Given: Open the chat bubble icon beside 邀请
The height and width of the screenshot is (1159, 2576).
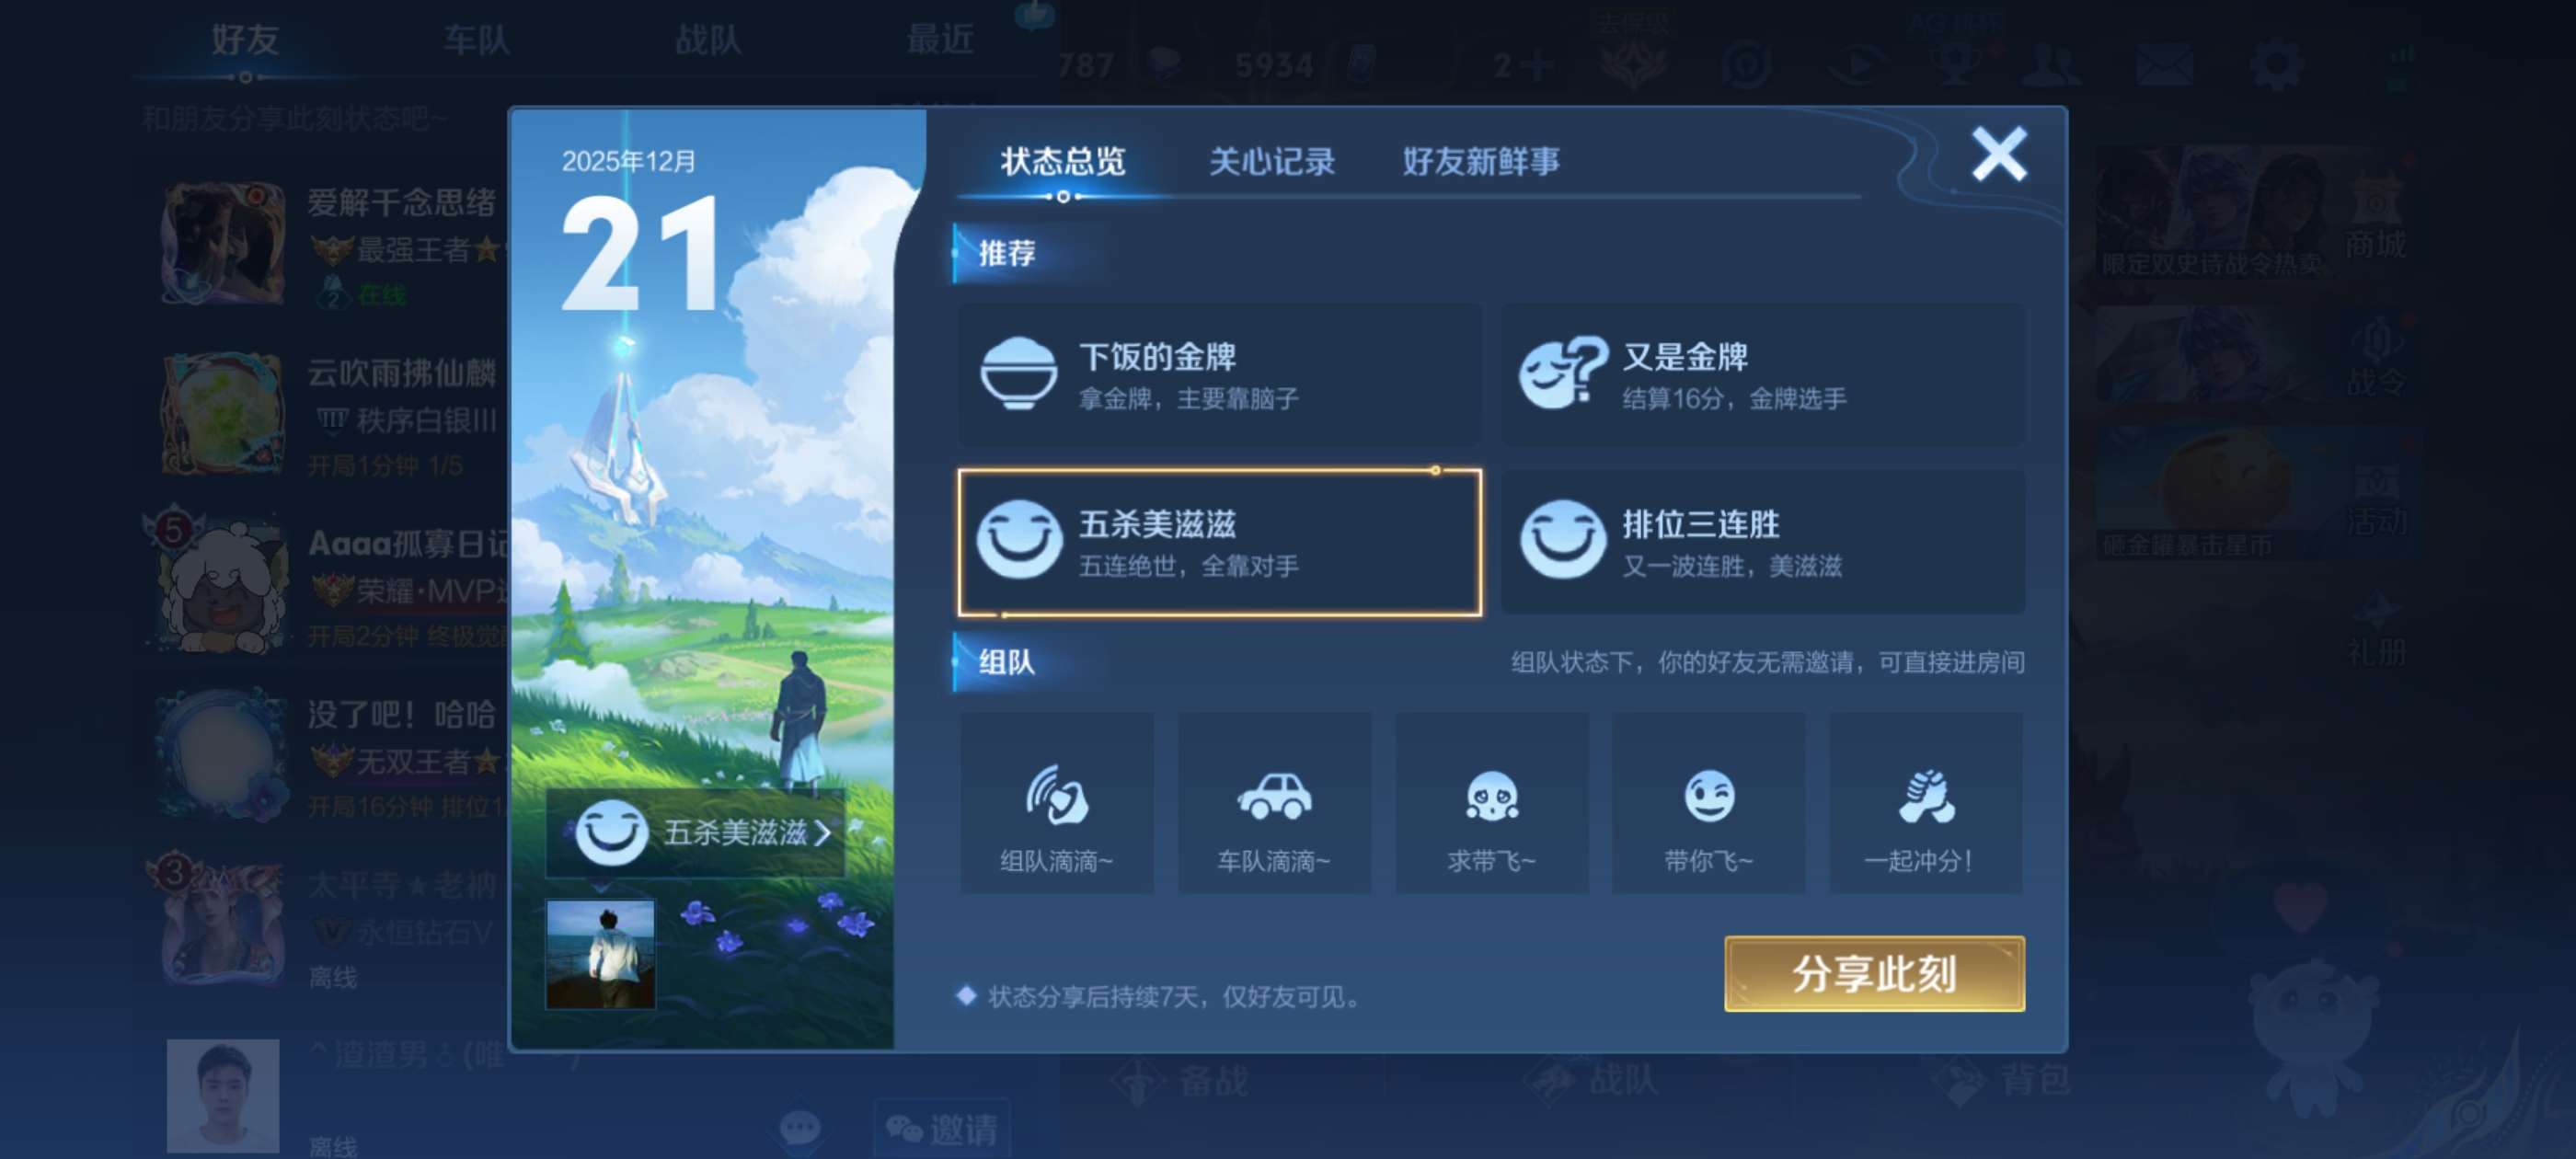Looking at the screenshot, I should [799, 1129].
